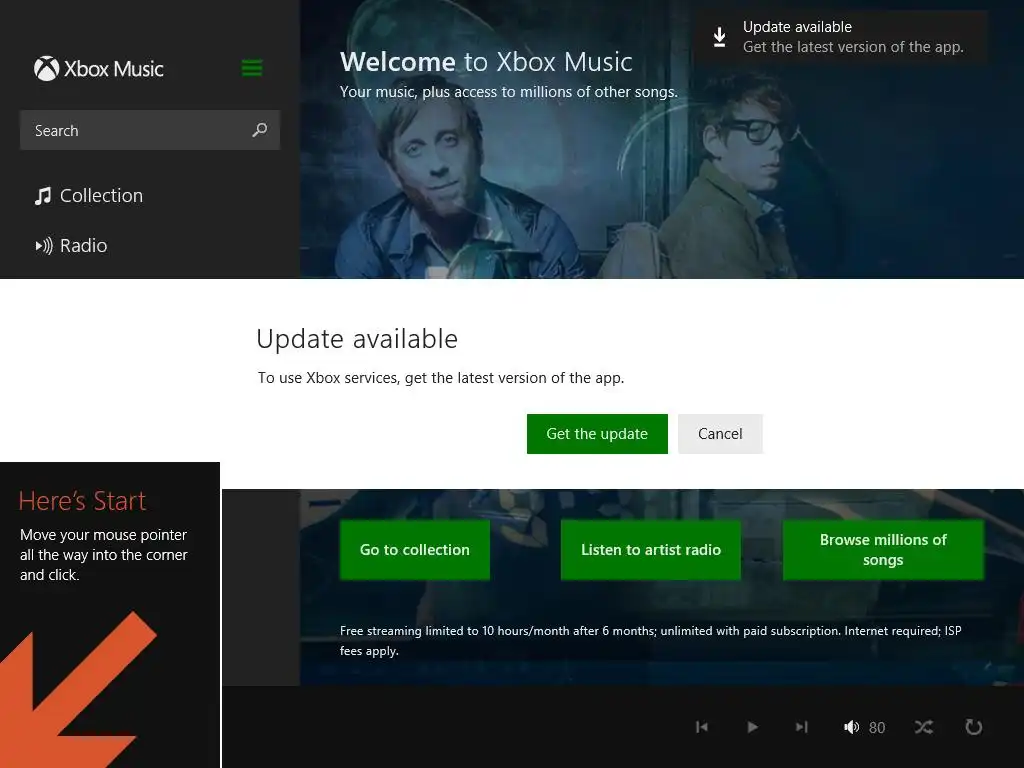Click Browse millions of songs
This screenshot has width=1024, height=768.
click(x=884, y=550)
